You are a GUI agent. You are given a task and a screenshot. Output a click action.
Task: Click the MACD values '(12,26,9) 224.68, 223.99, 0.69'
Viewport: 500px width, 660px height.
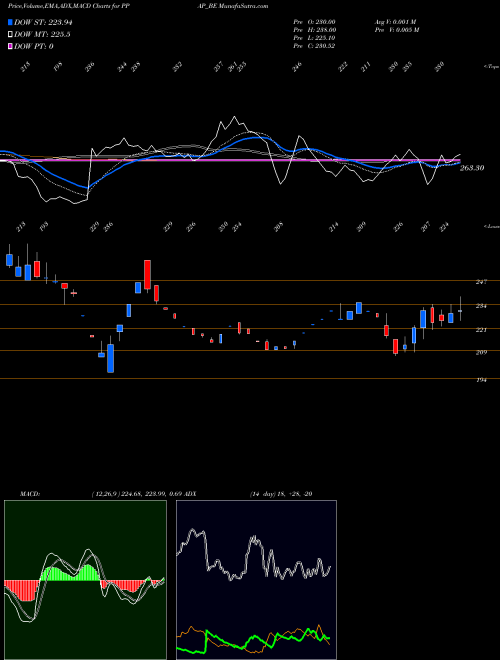tap(136, 494)
